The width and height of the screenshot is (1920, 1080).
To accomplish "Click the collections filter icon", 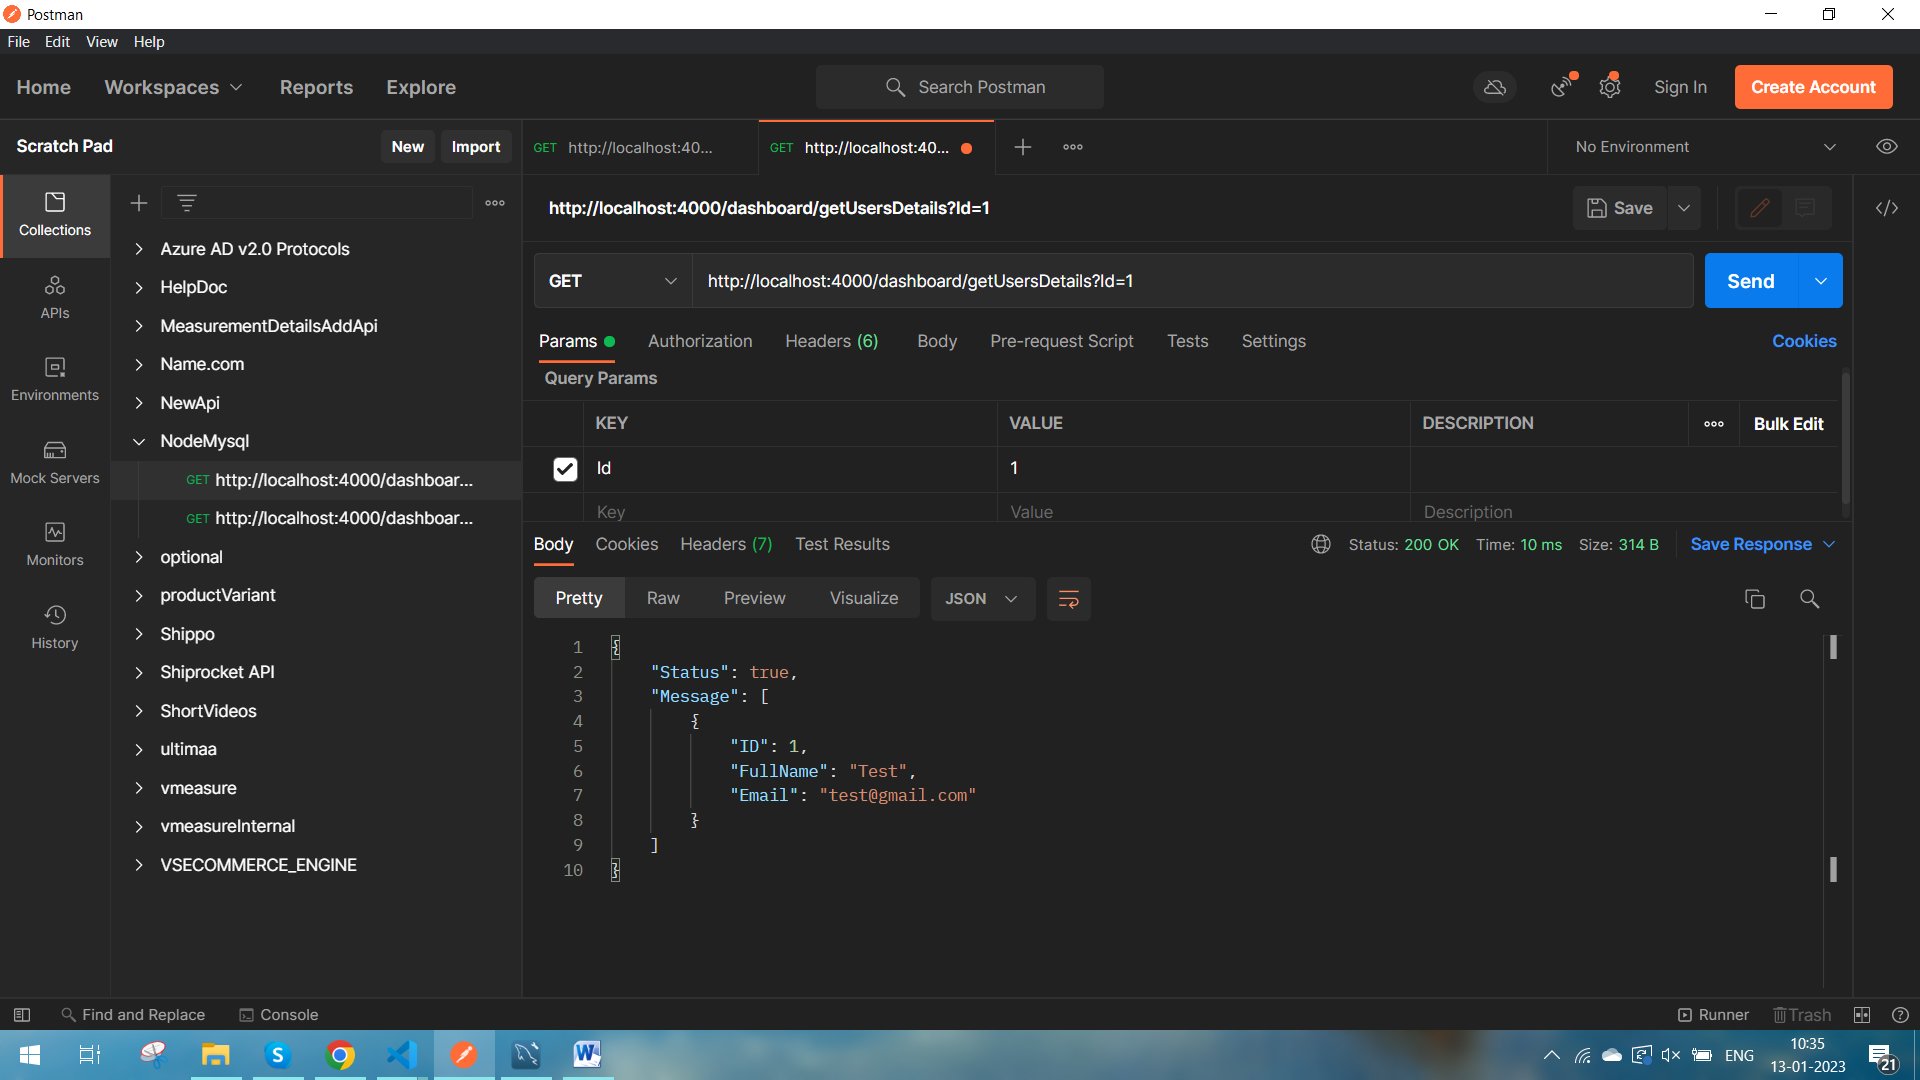I will [x=187, y=203].
